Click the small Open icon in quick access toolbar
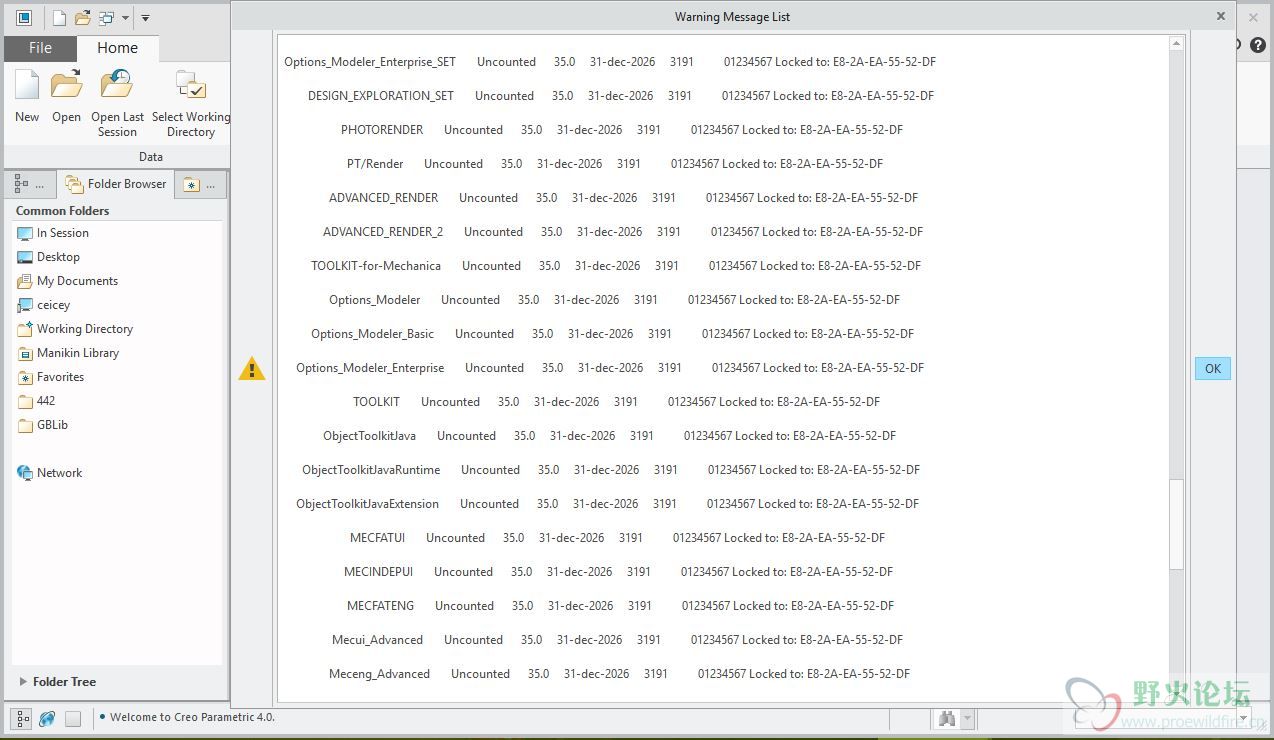The image size is (1274, 740). tap(82, 18)
